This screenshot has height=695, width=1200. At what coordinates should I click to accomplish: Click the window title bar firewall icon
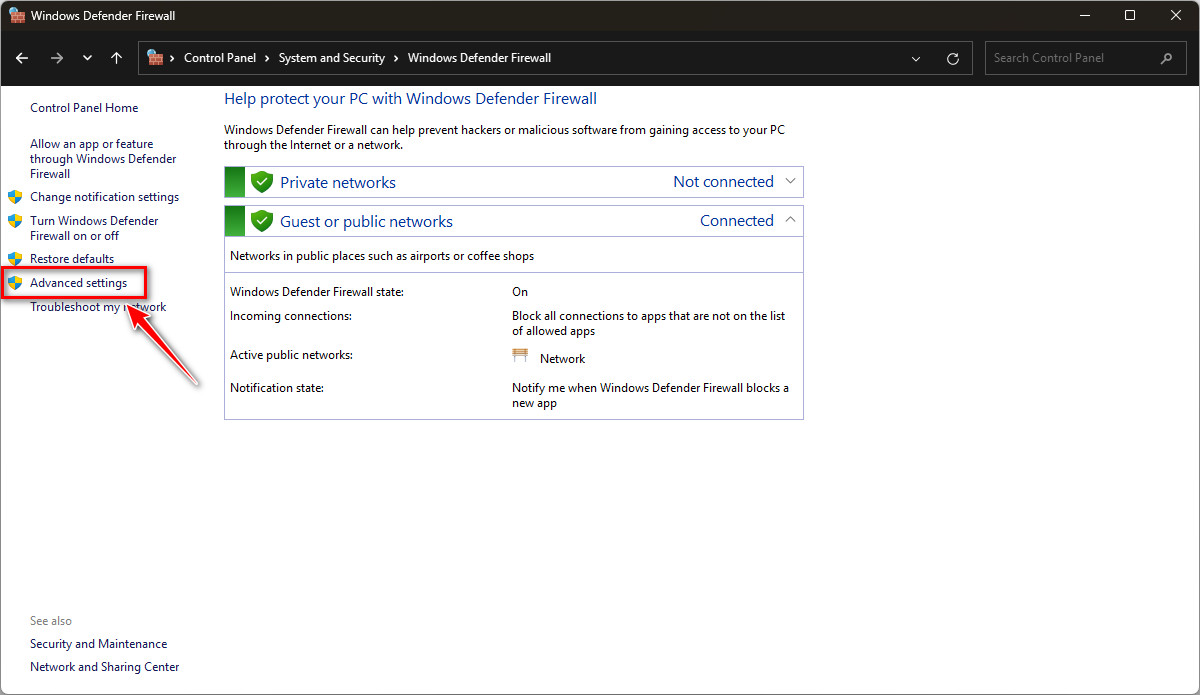(x=17, y=15)
